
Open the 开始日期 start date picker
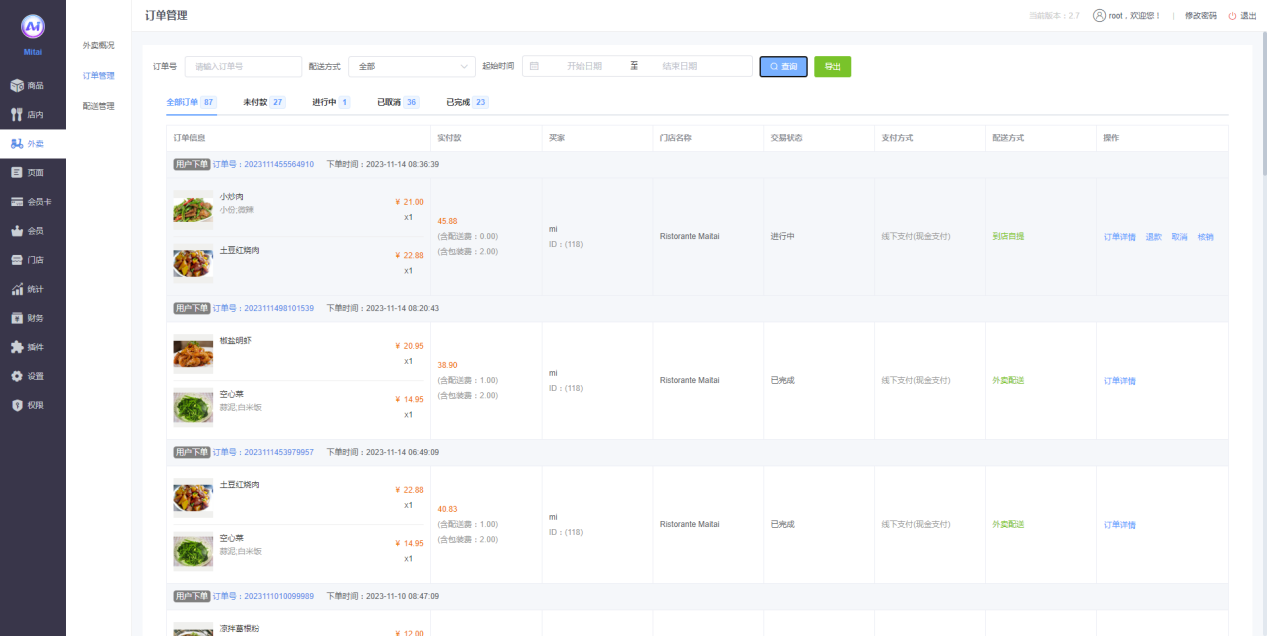point(584,66)
